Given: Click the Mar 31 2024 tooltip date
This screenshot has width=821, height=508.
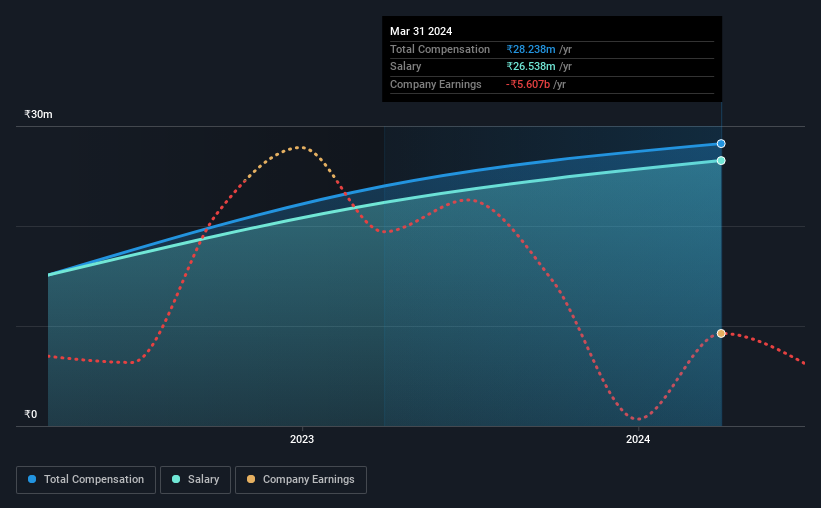Looking at the screenshot, I should [421, 31].
